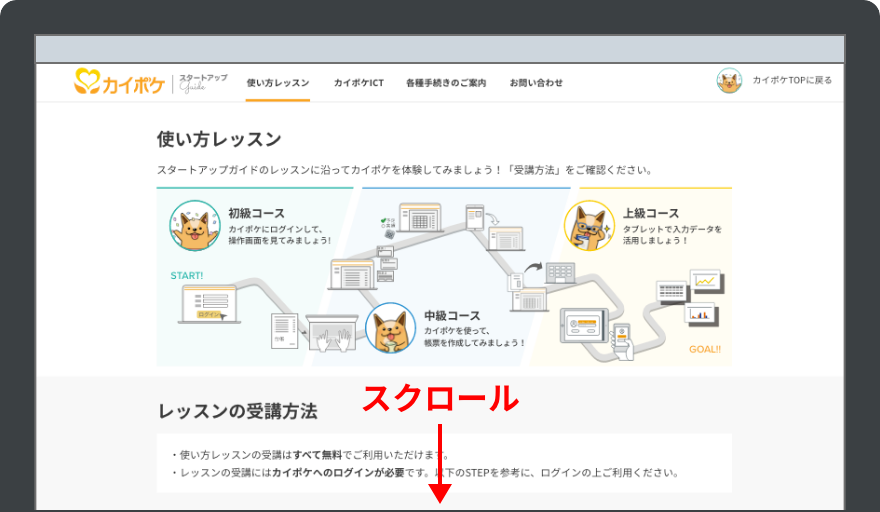Viewport: 880px width, 512px height.
Task: Click the browser address bar area
Action: coord(440,49)
